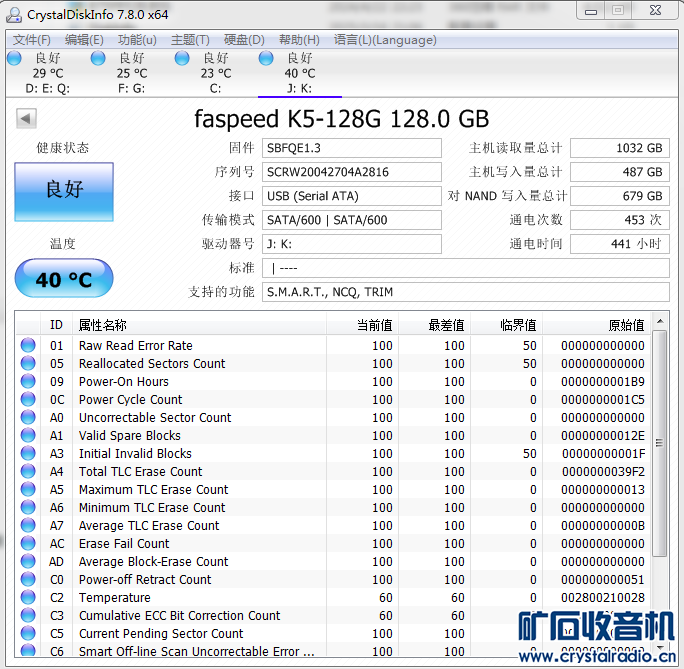The image size is (684, 669).
Task: Click status orb for Raw Read Error Rate
Action: click(28, 346)
